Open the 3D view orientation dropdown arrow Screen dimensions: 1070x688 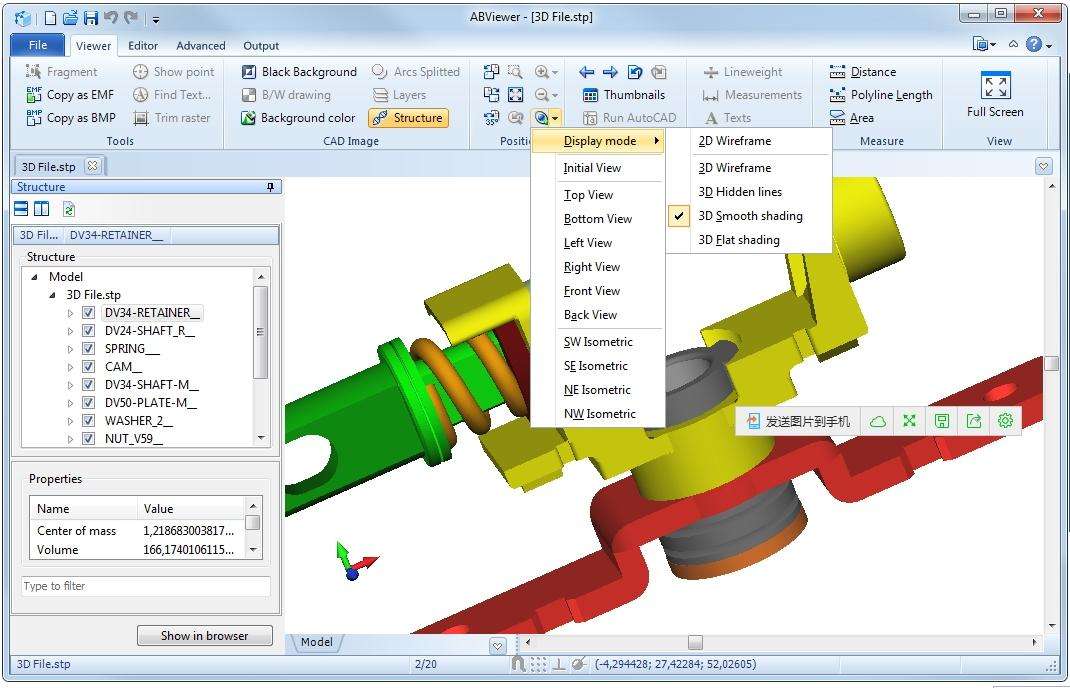pos(555,118)
